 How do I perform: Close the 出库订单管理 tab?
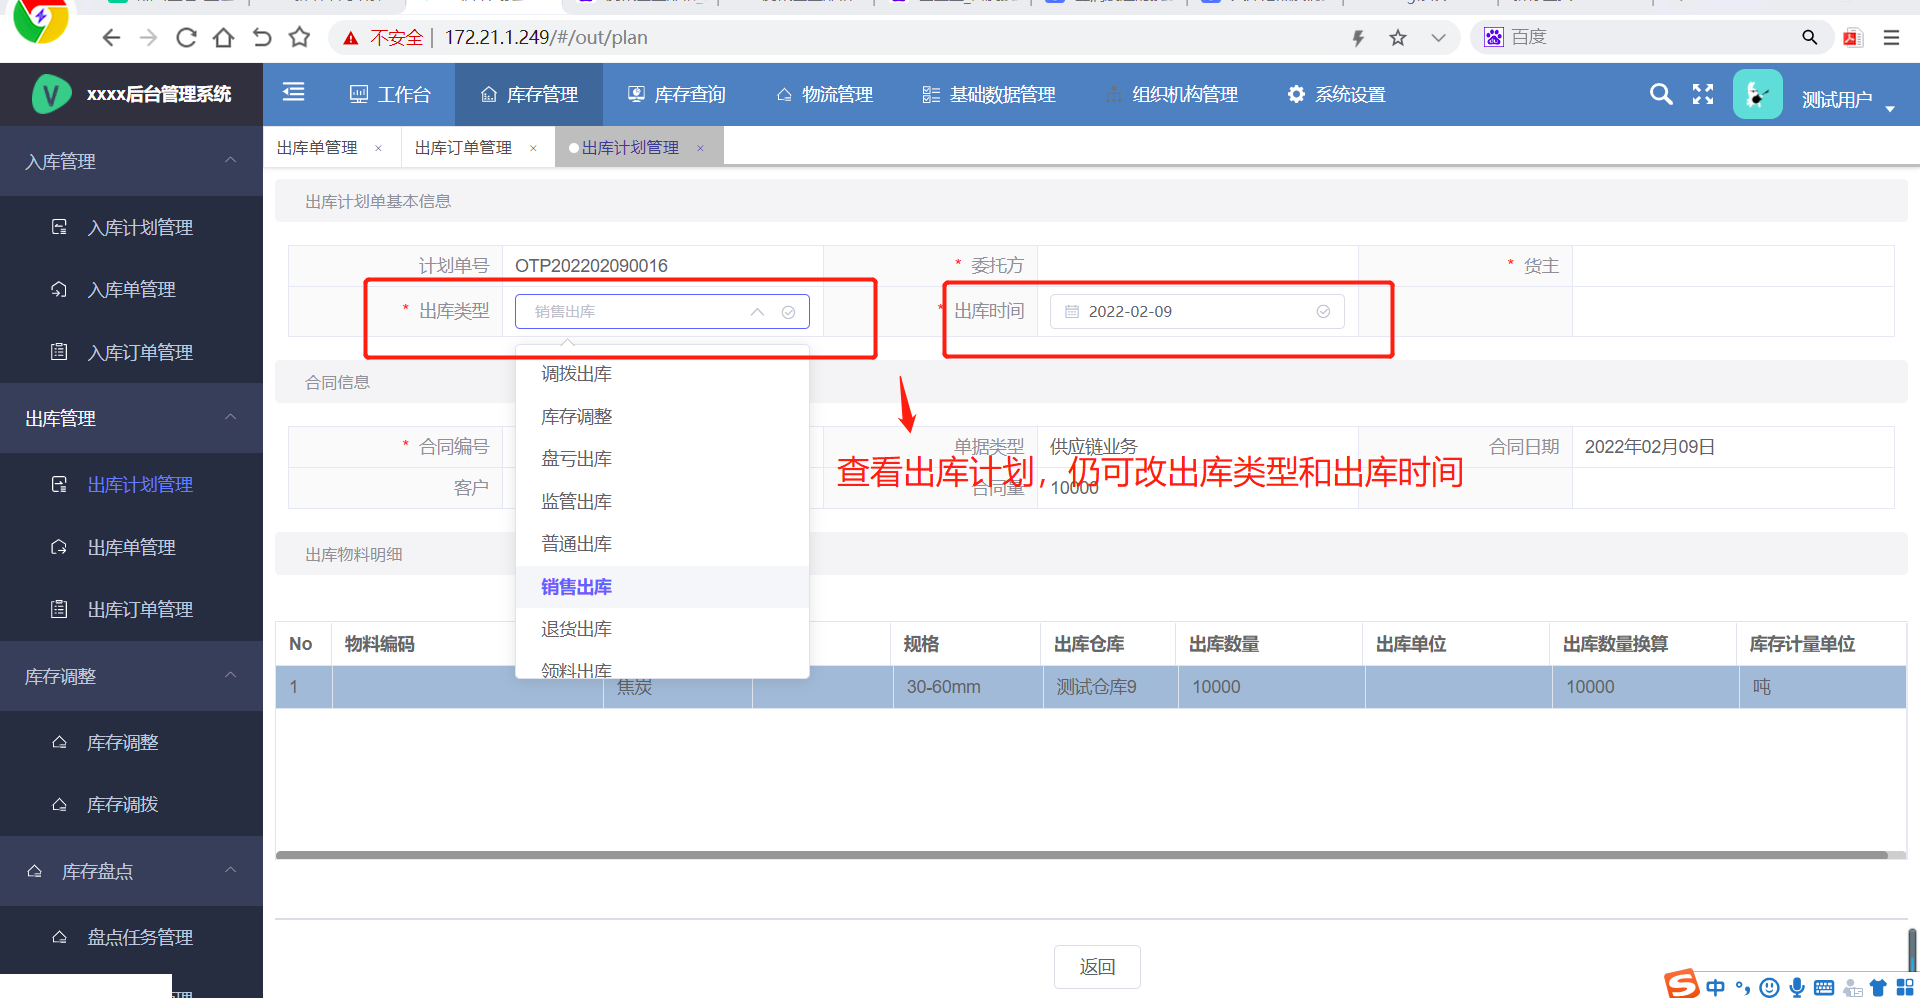[x=533, y=148]
